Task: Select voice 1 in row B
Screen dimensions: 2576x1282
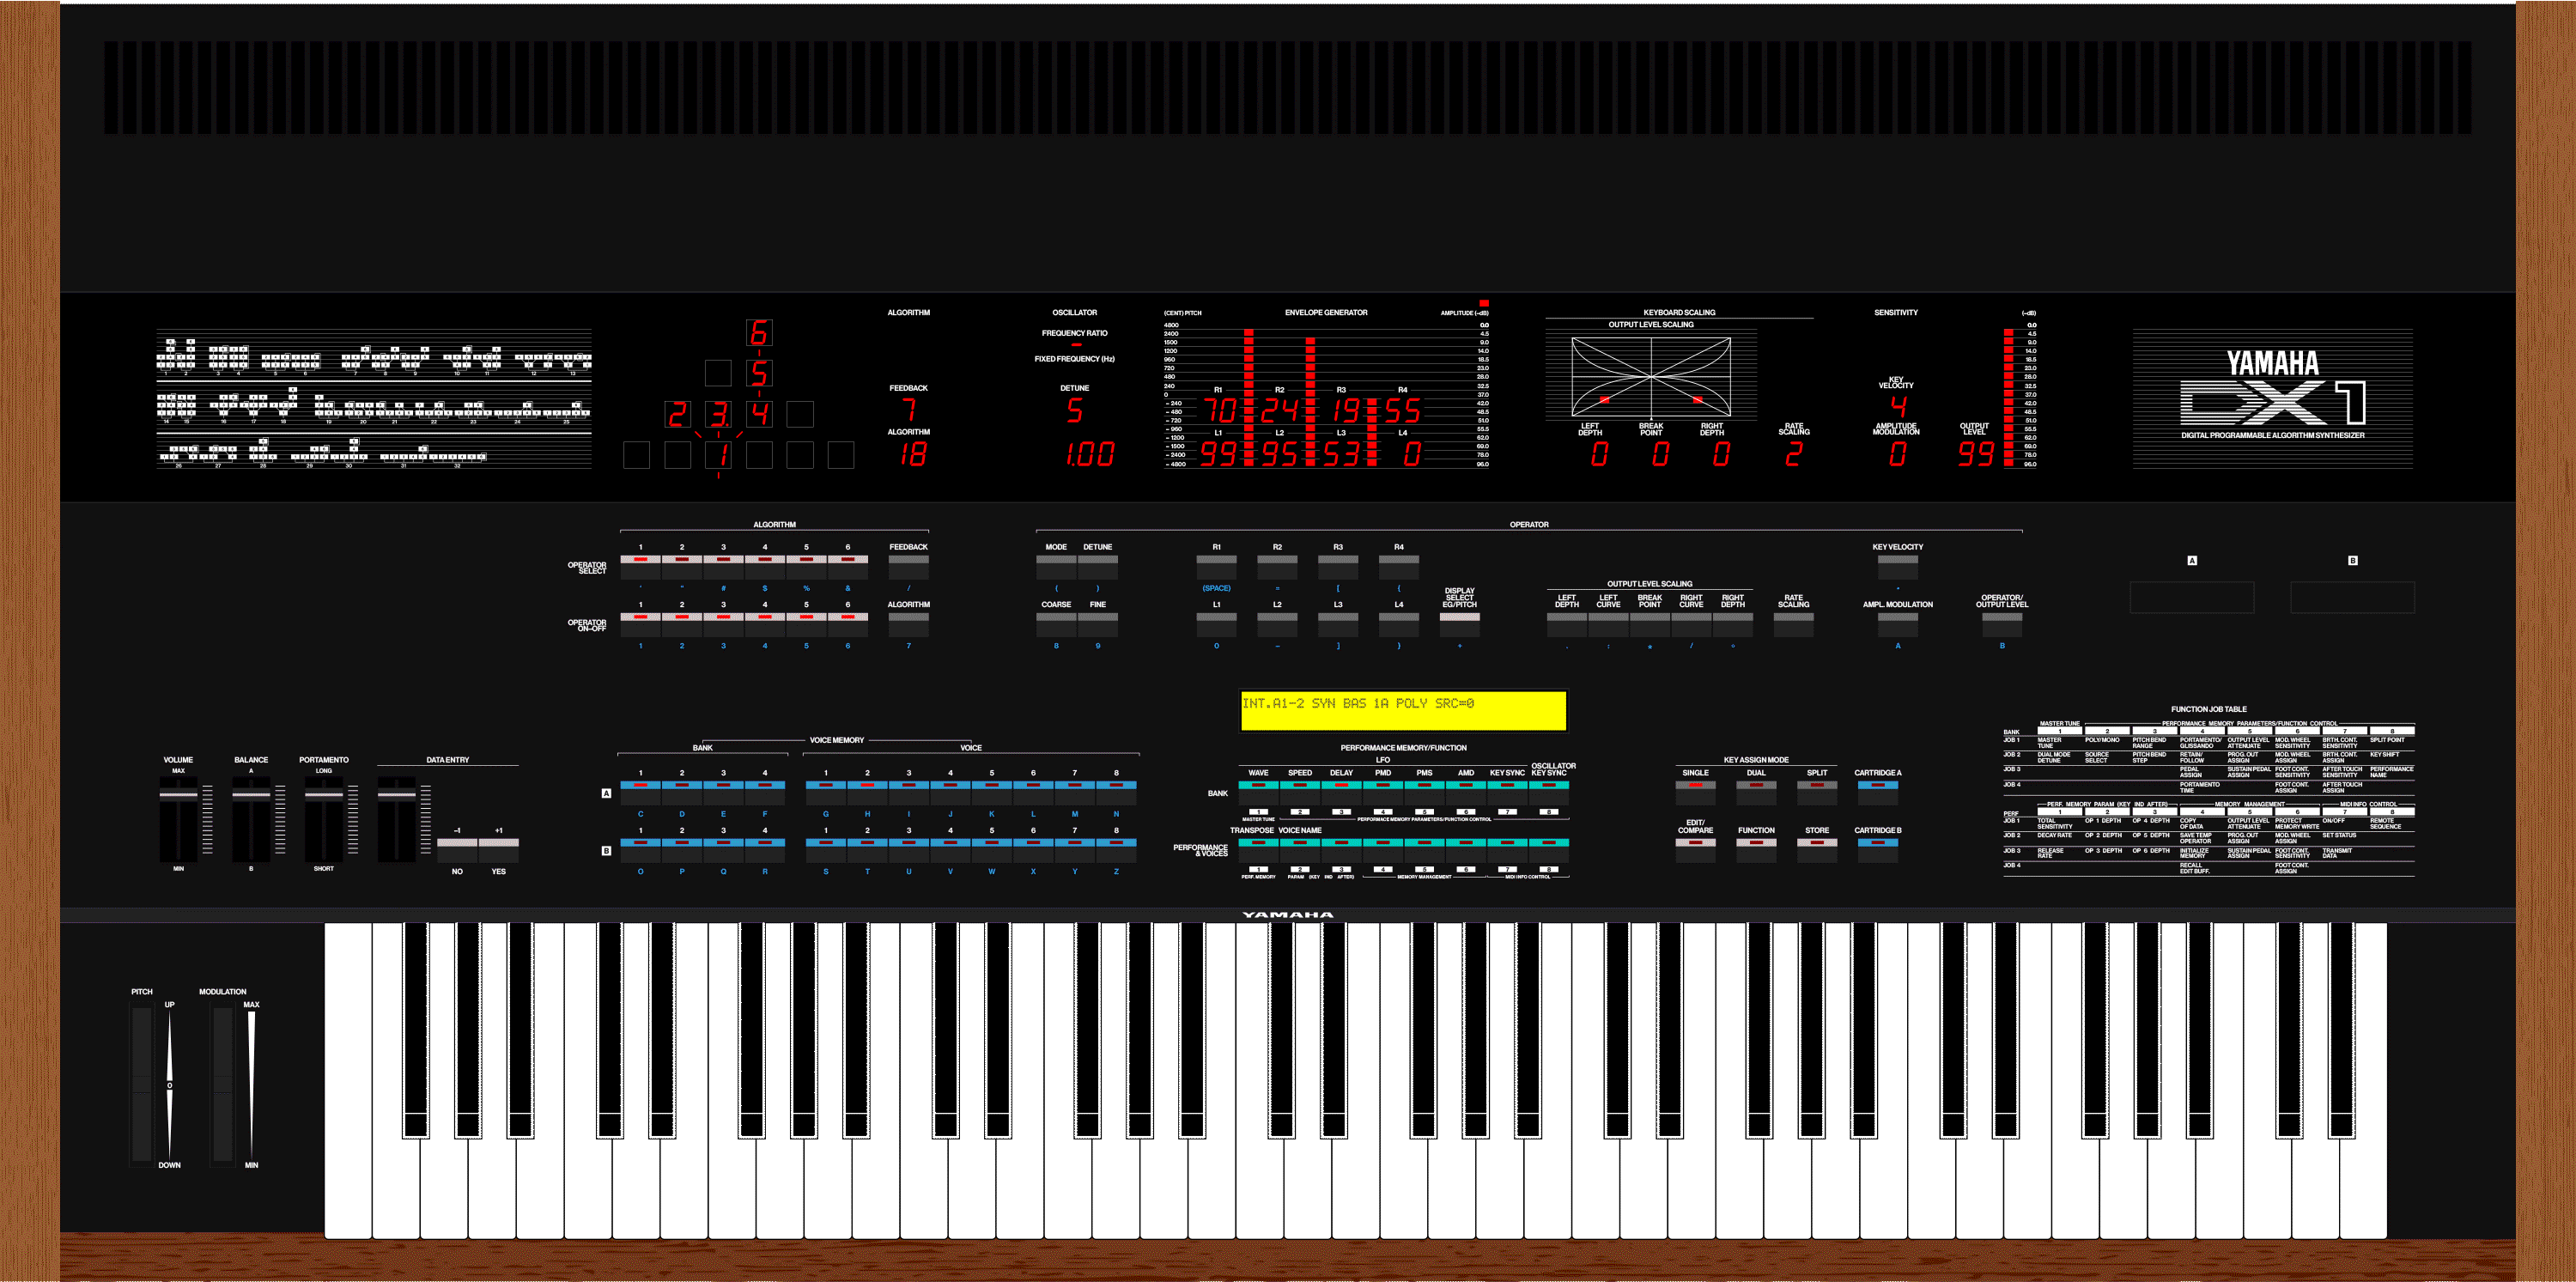Action: click(826, 849)
